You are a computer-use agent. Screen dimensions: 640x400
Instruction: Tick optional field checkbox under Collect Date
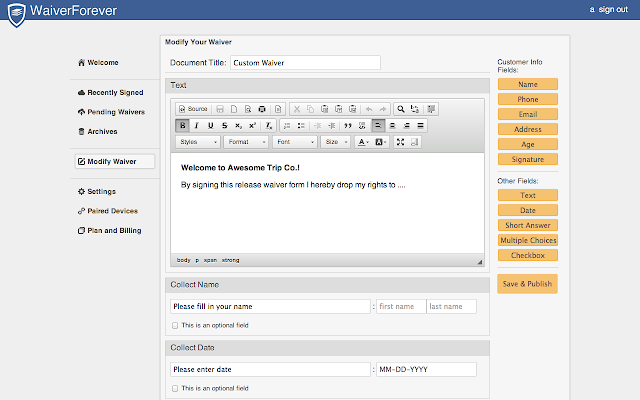pyautogui.click(x=175, y=388)
